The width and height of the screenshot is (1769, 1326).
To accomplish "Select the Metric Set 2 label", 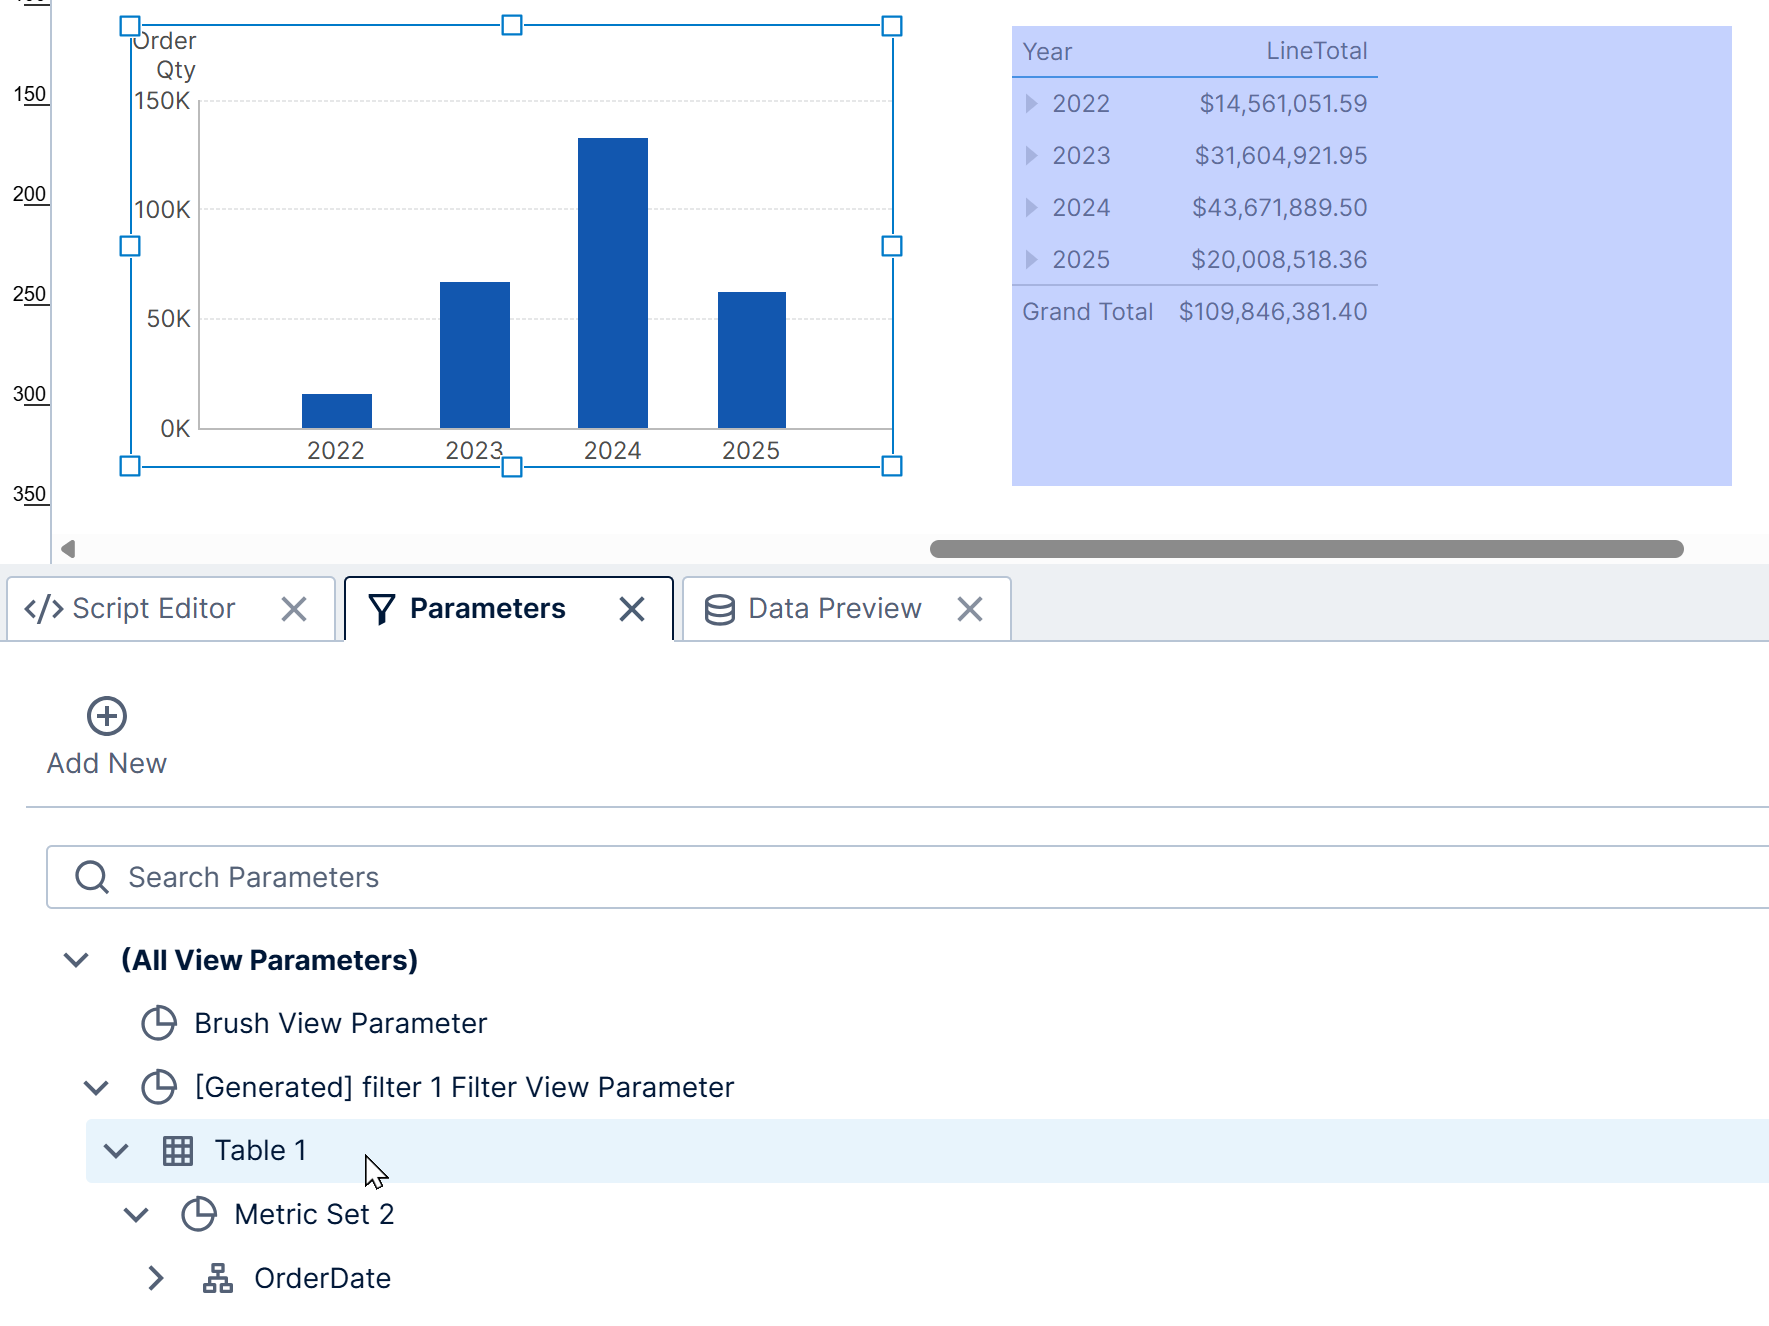I will (x=314, y=1214).
